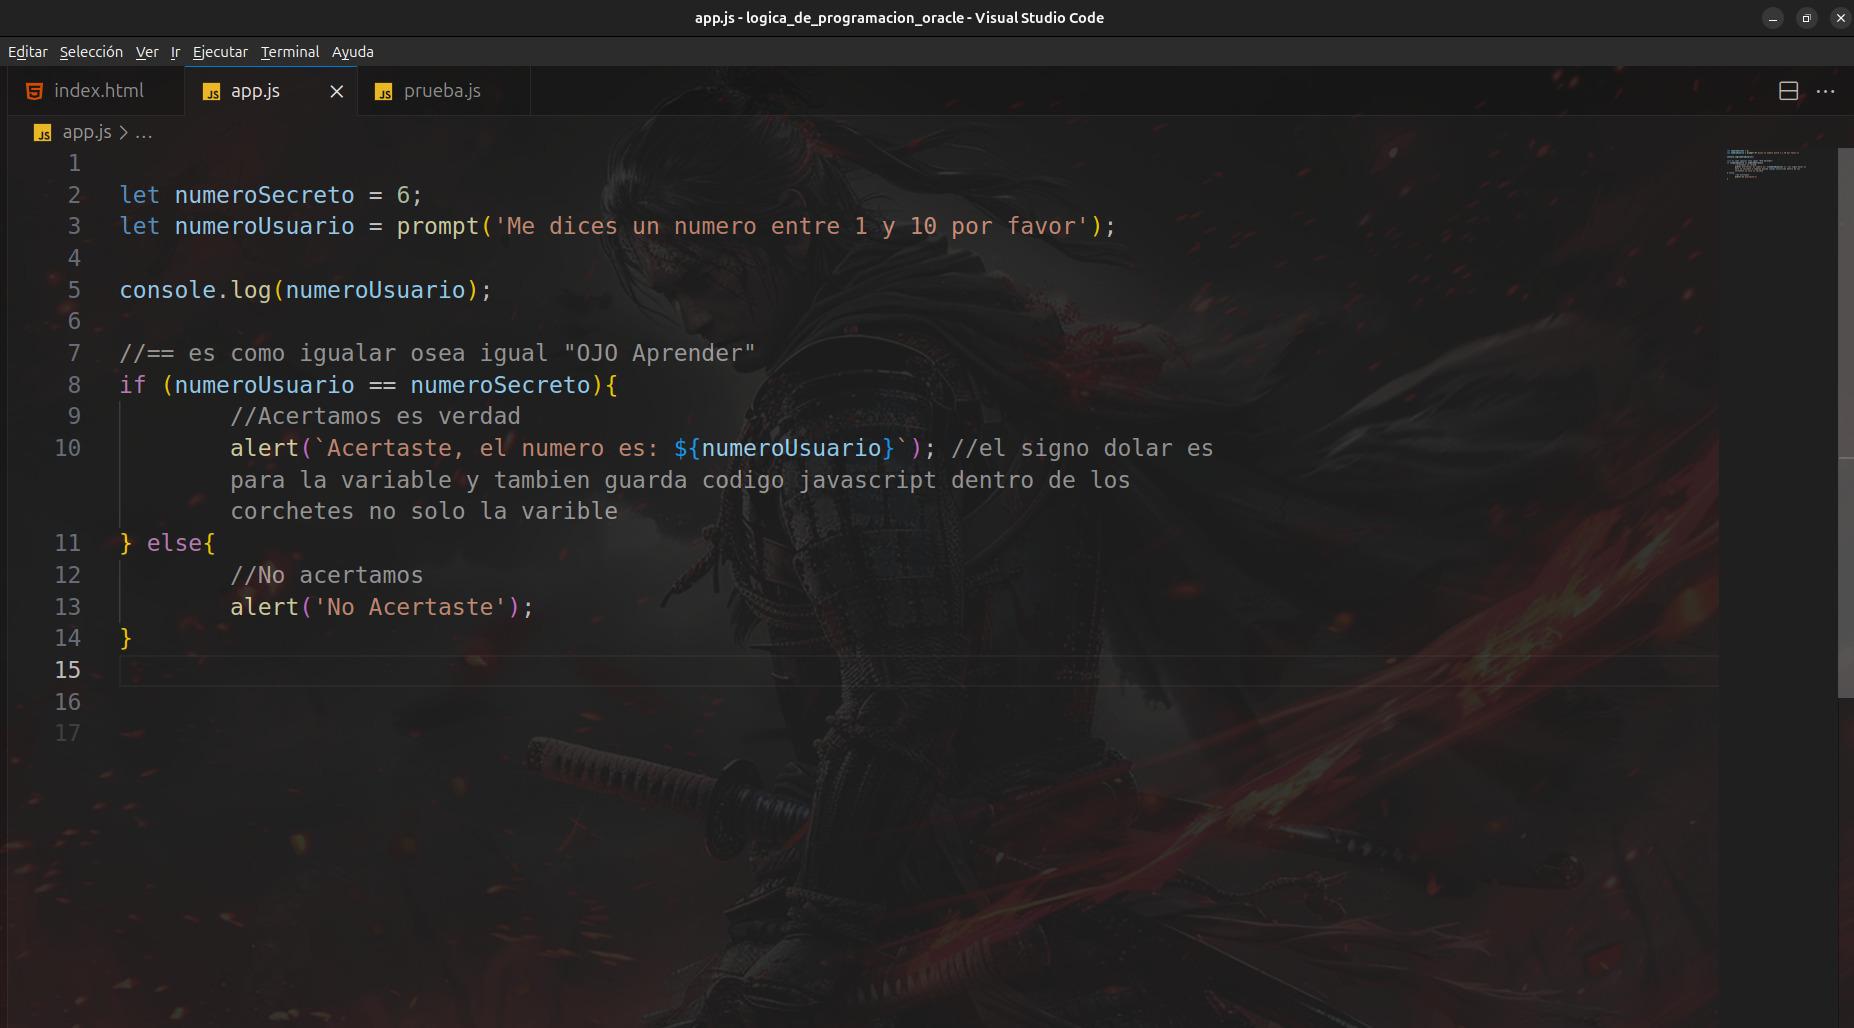
Task: Open the Terminal menu
Action: click(x=290, y=52)
